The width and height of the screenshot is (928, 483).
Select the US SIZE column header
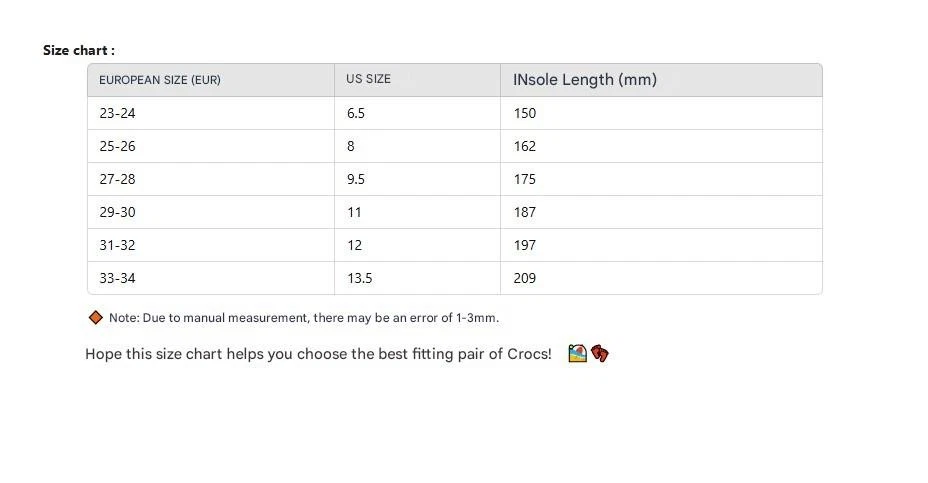pos(368,79)
